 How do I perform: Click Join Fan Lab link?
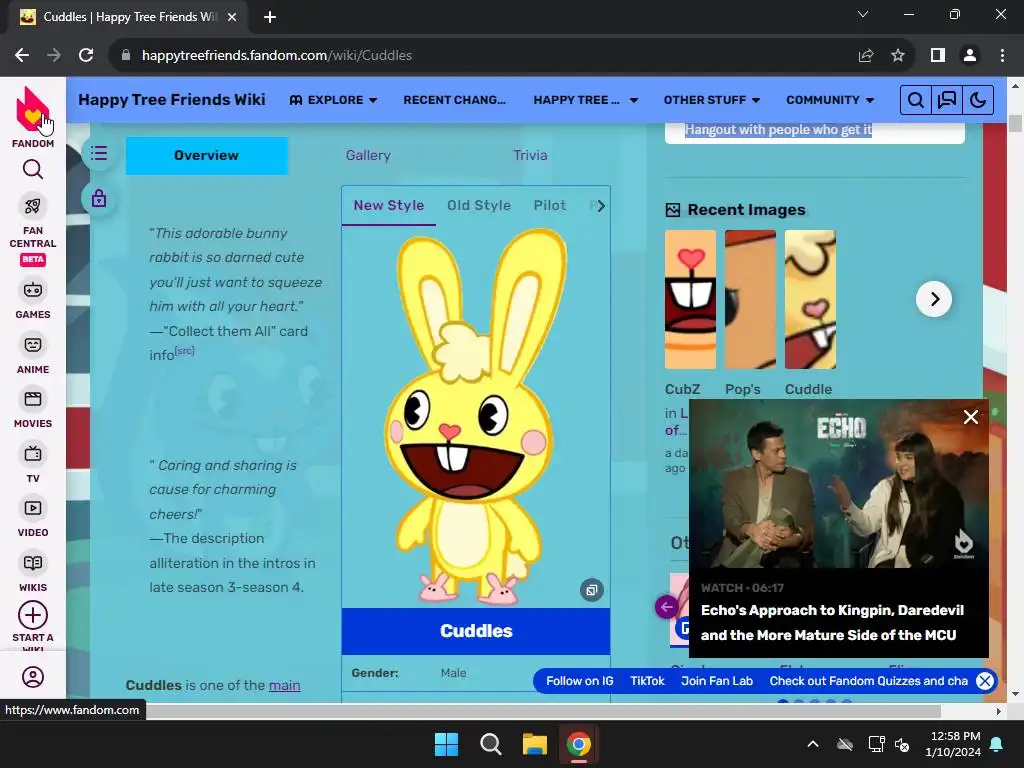[x=717, y=681]
